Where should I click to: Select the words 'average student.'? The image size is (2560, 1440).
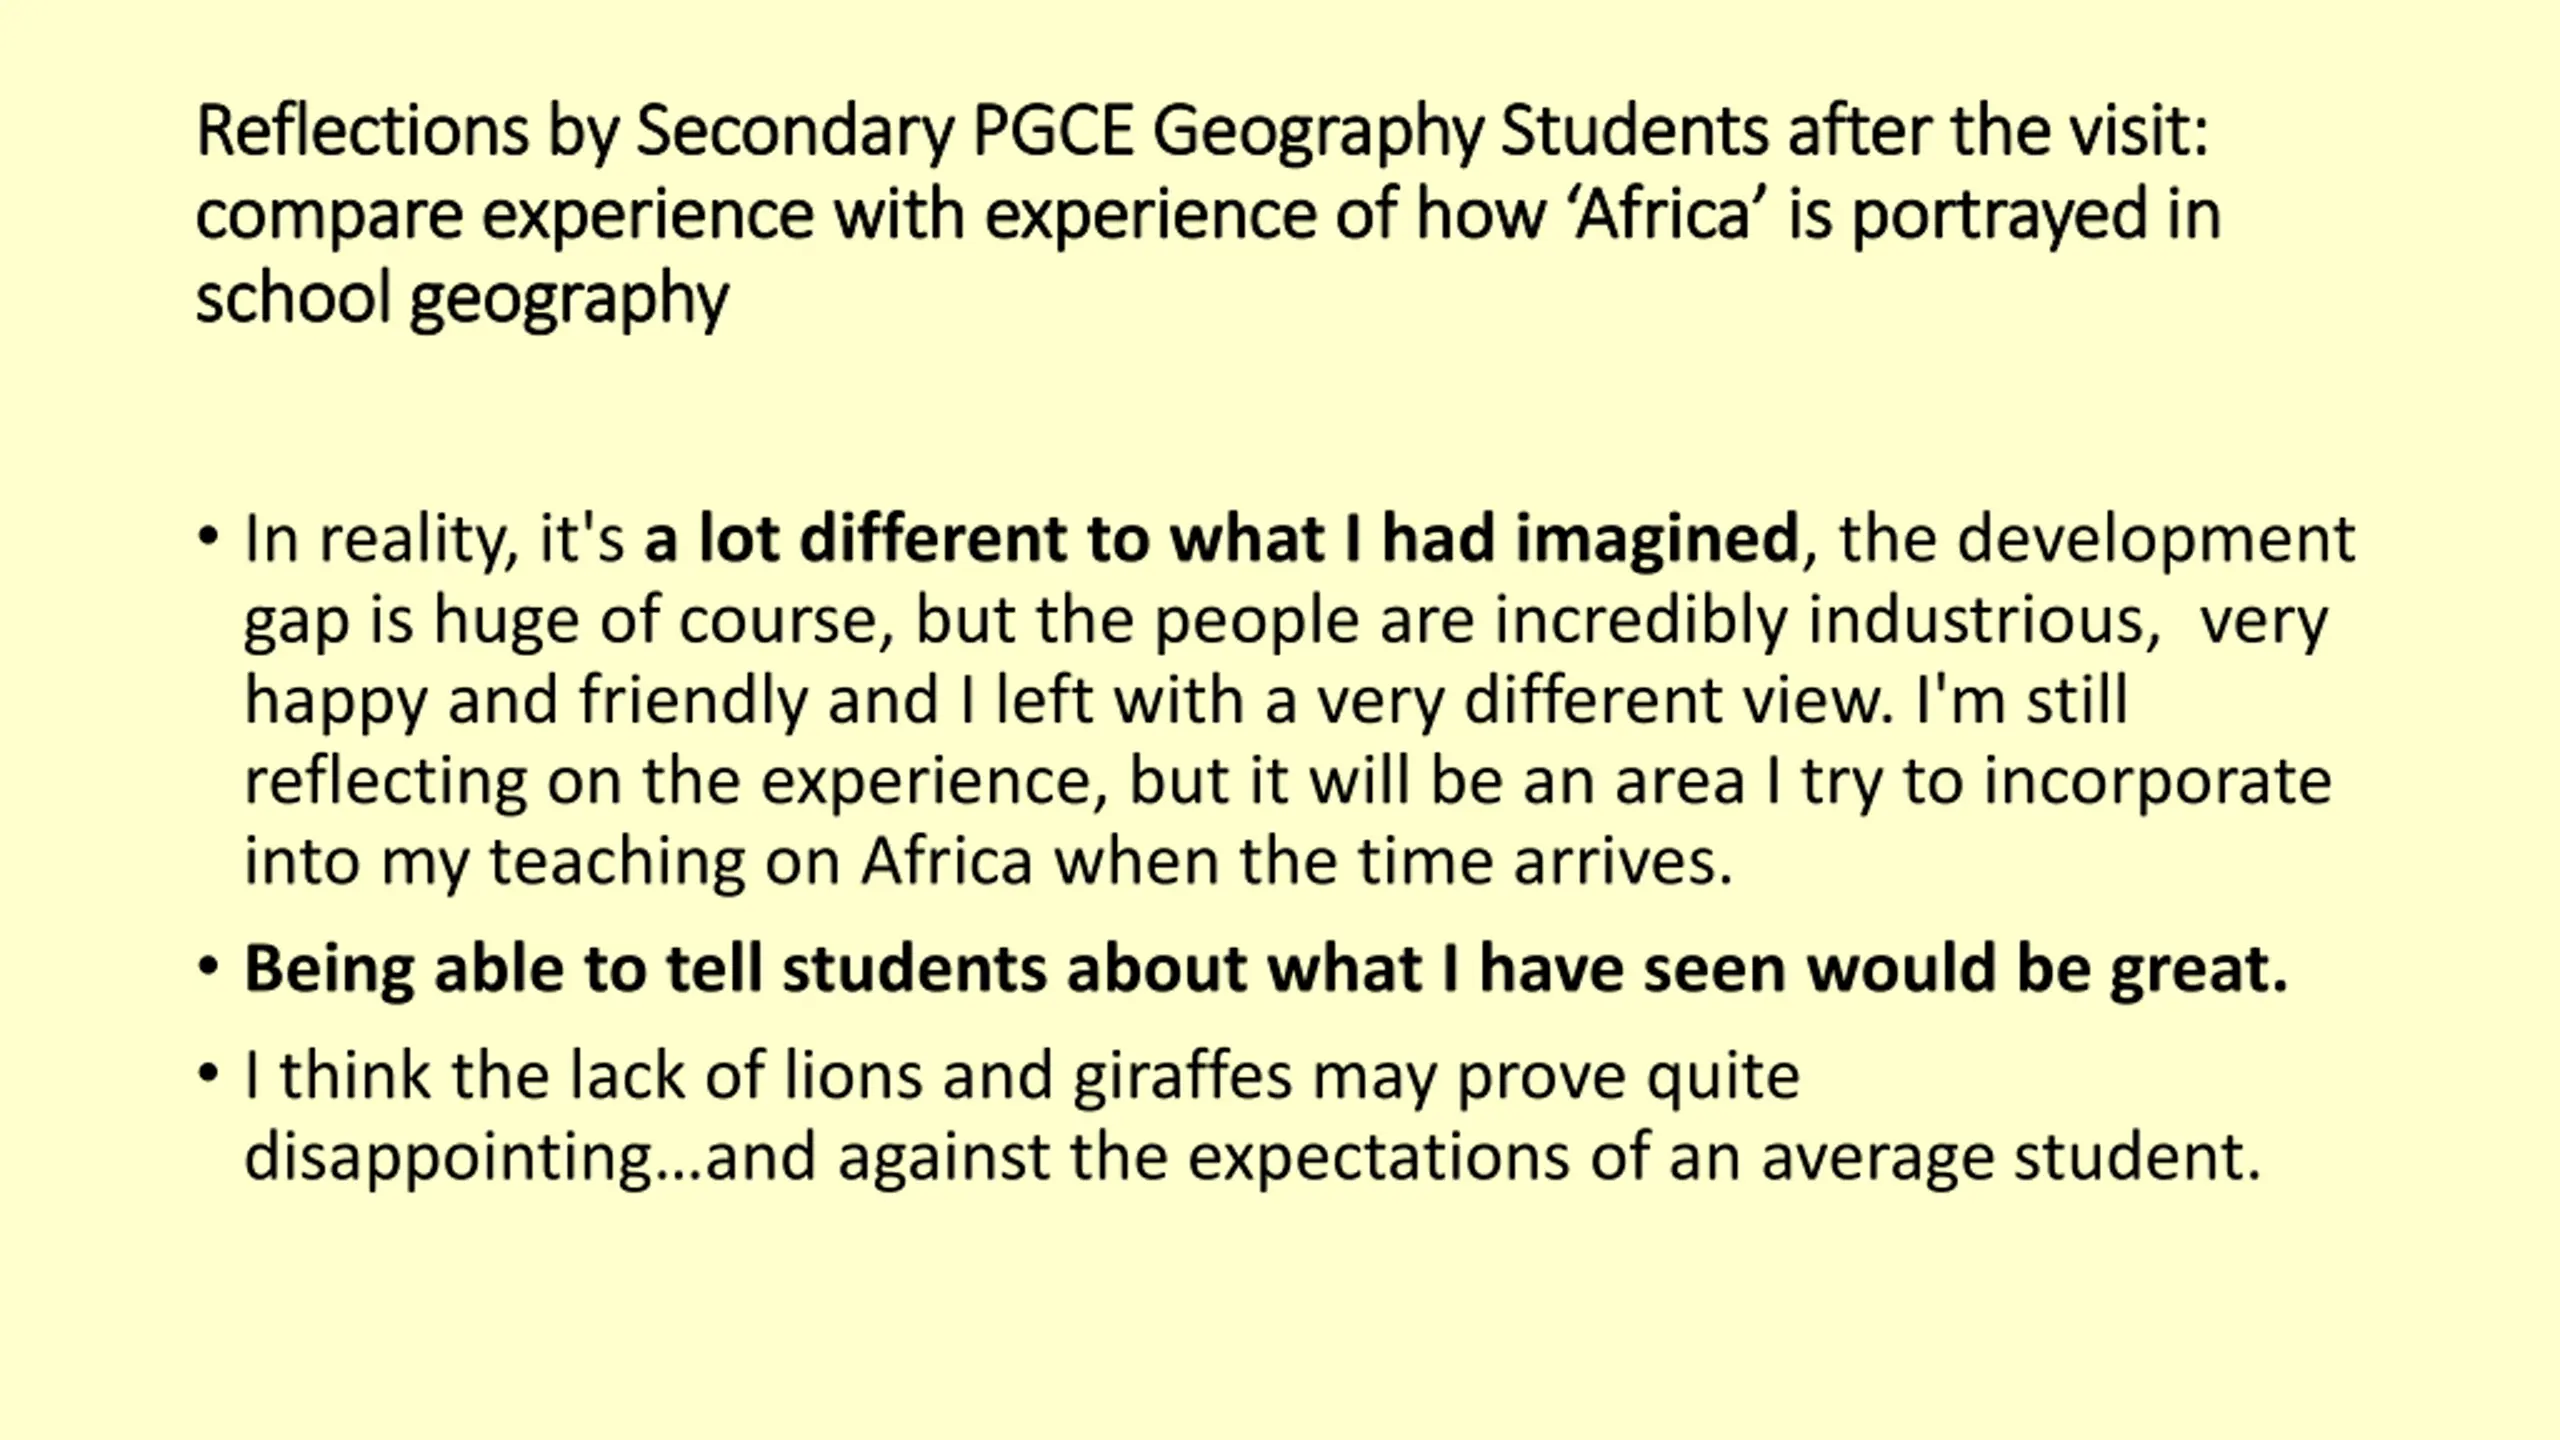pos(2011,1158)
